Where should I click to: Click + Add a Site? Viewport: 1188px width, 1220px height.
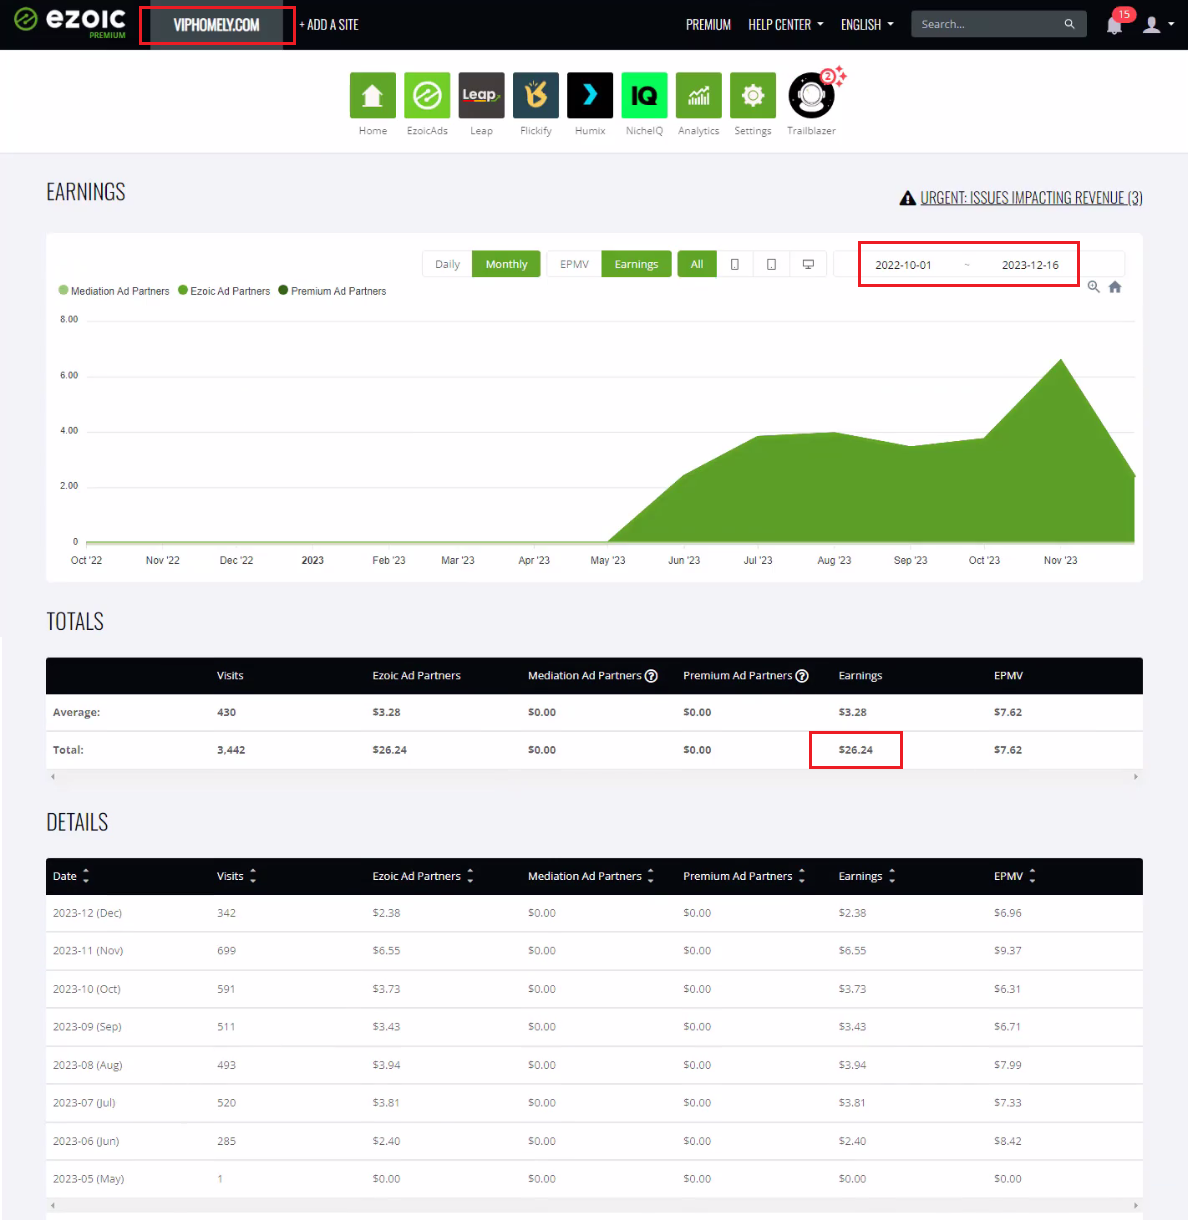point(329,24)
